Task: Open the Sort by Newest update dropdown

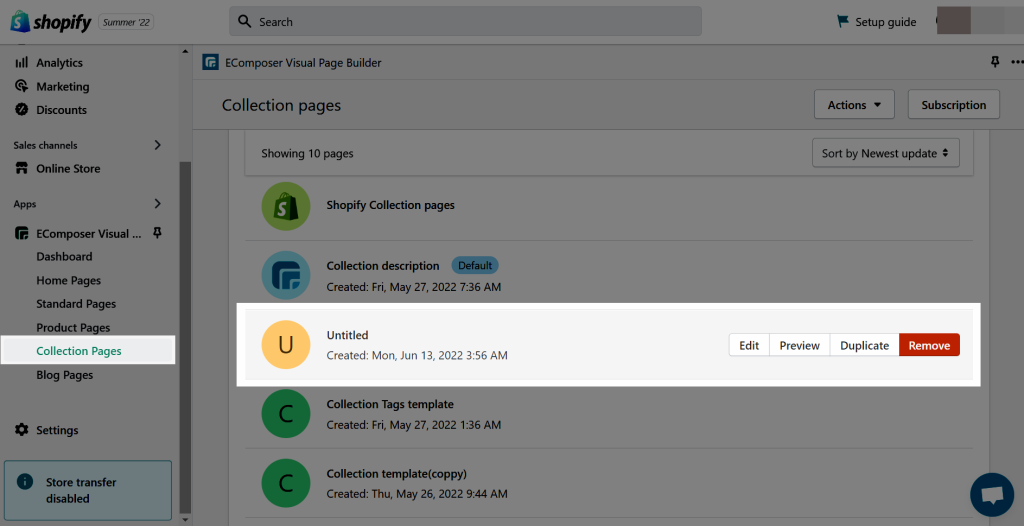Action: coord(886,153)
